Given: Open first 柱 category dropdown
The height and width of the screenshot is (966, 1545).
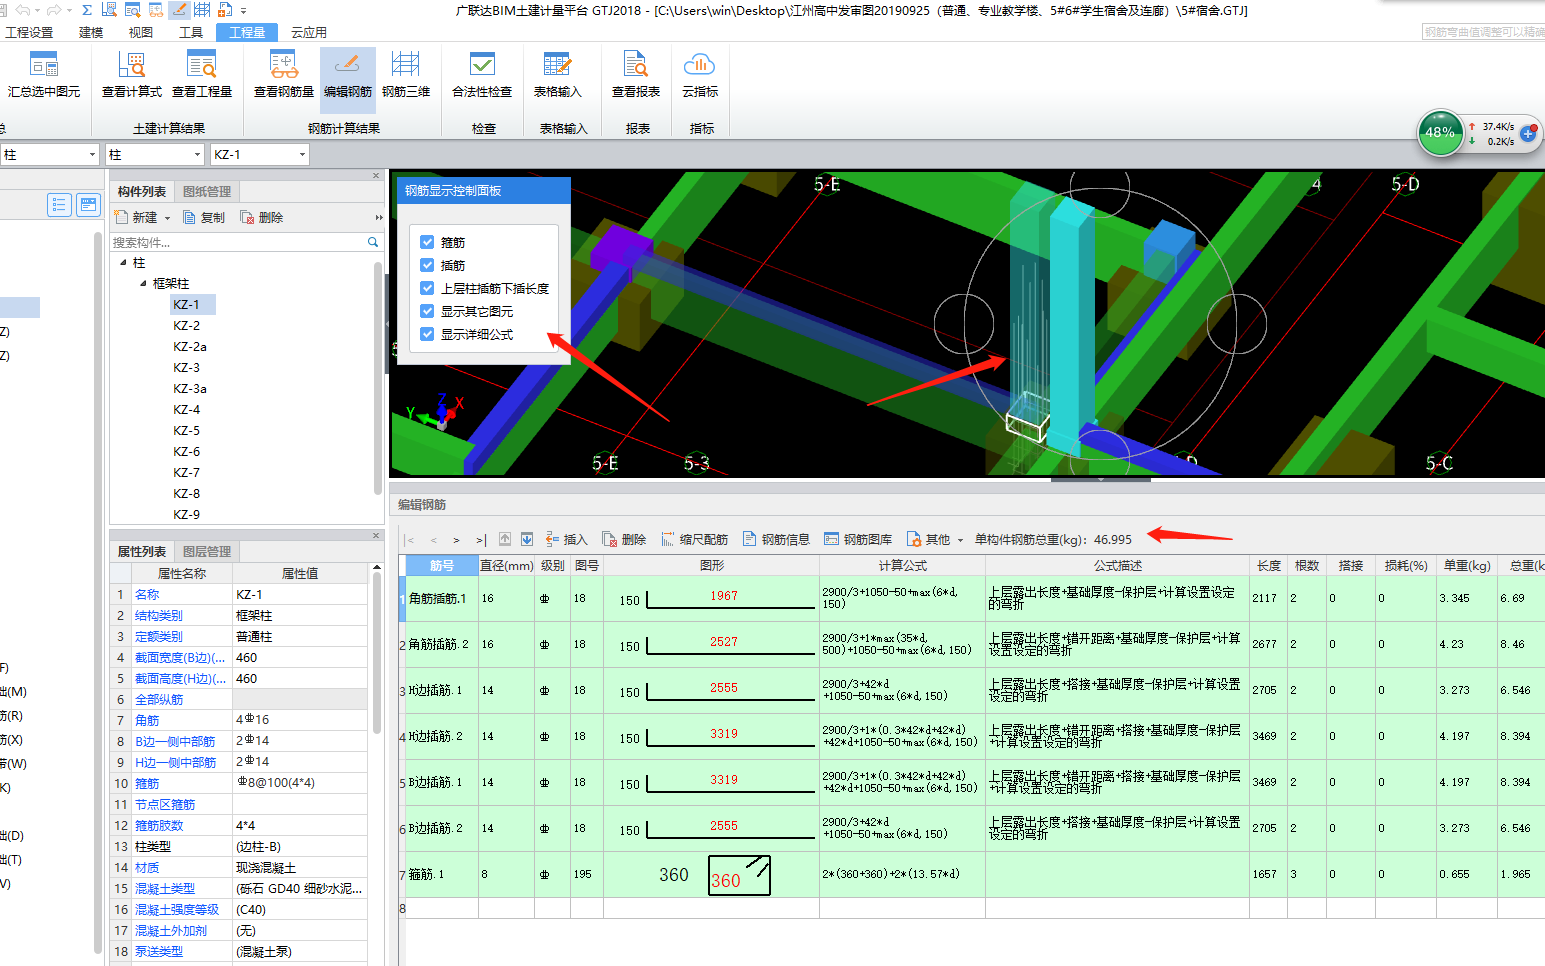Looking at the screenshot, I should pos(93,154).
